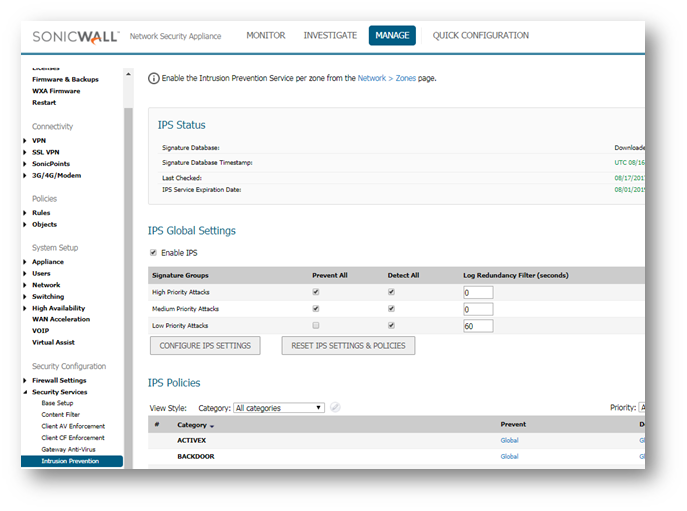Click the info icon beside the zone notice
The image size is (687, 511).
click(153, 78)
